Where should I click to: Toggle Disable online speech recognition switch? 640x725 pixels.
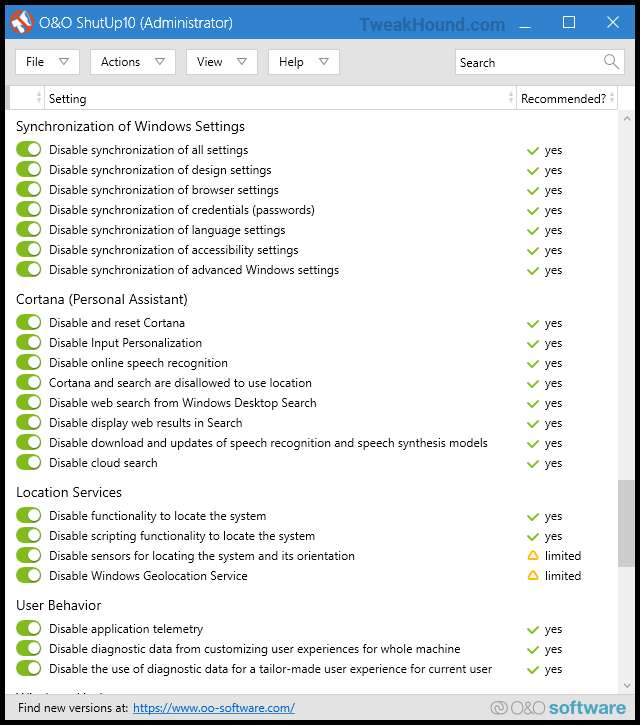click(x=29, y=362)
